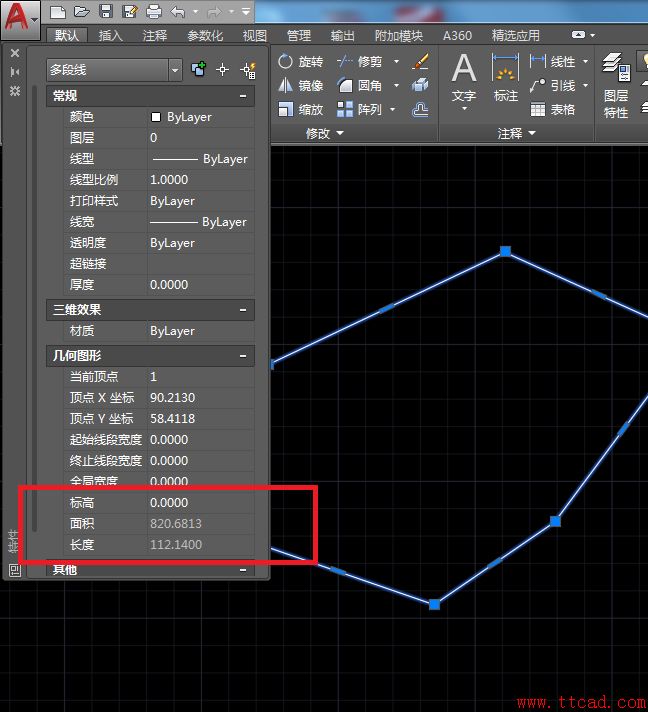Open properties palette settings menu
This screenshot has width=648, height=712.
tap(15, 91)
